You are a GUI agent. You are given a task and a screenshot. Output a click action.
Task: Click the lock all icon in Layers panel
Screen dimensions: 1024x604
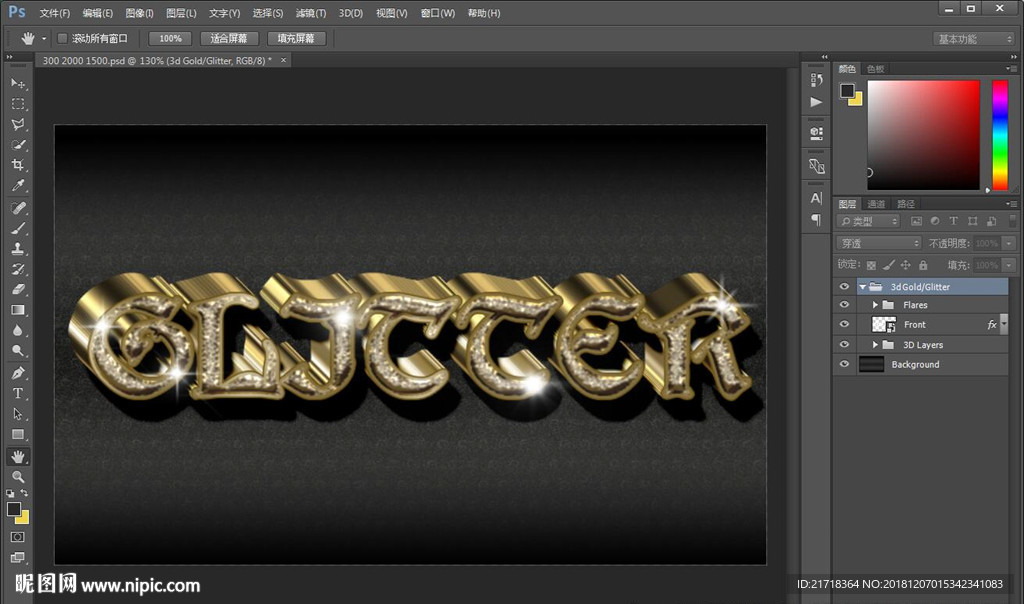(922, 265)
